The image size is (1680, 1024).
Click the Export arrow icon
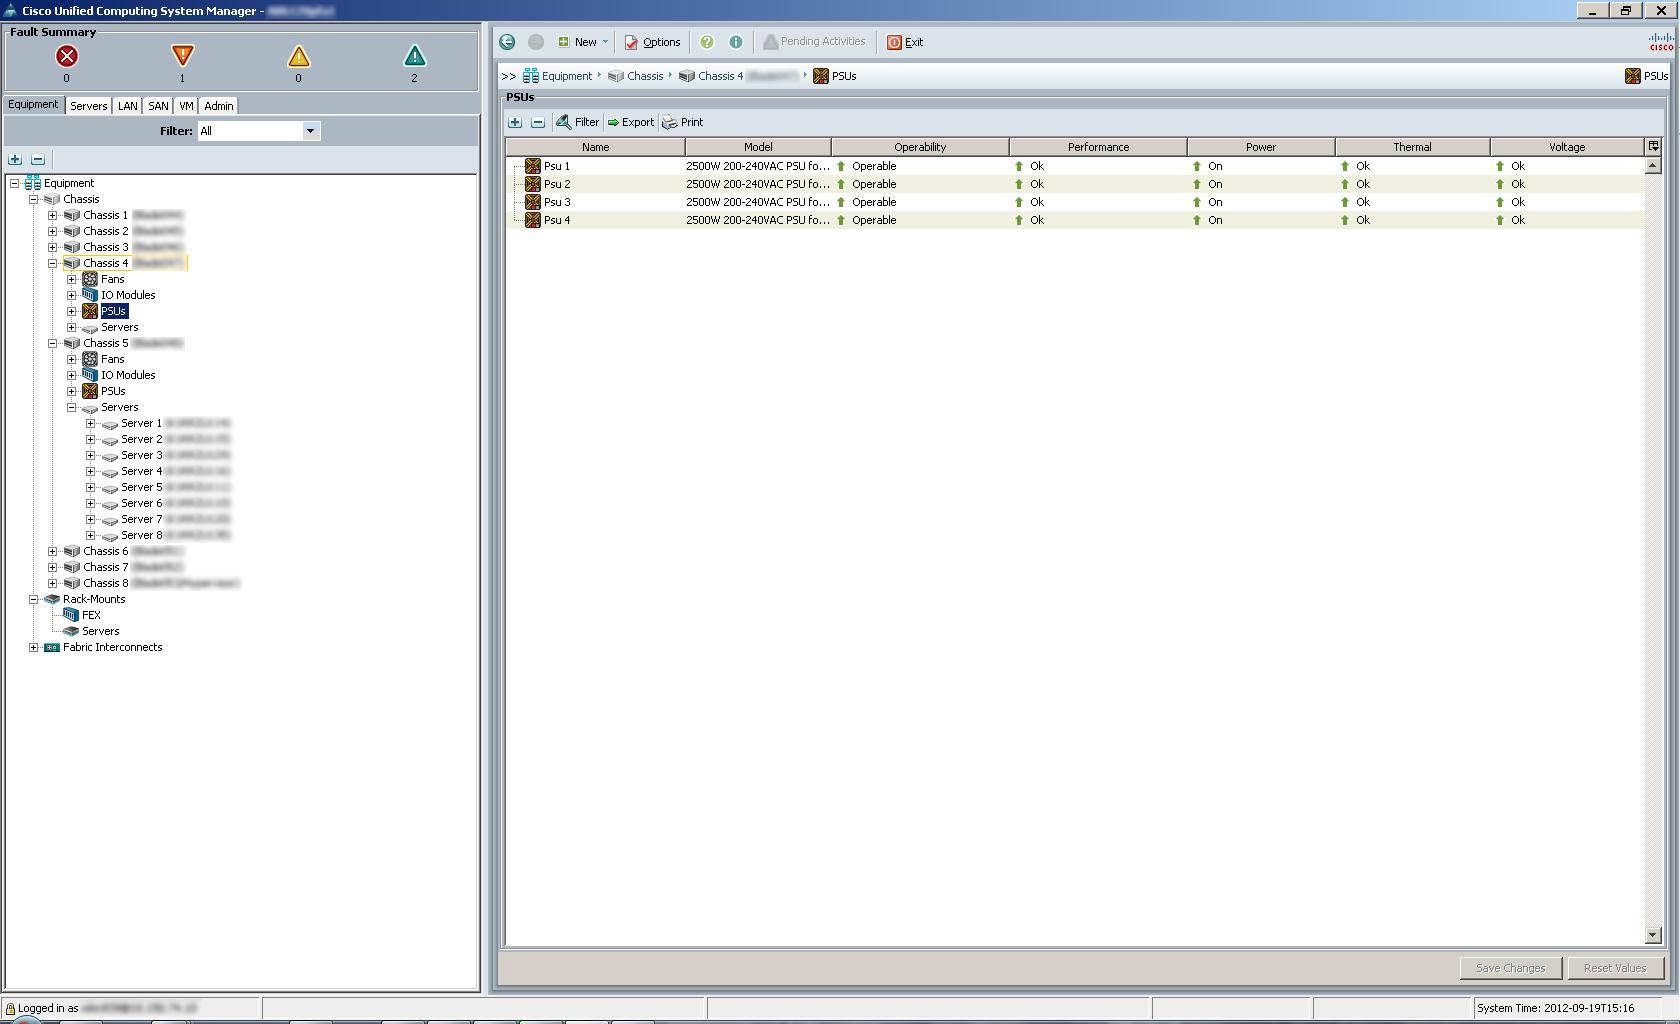coord(614,122)
